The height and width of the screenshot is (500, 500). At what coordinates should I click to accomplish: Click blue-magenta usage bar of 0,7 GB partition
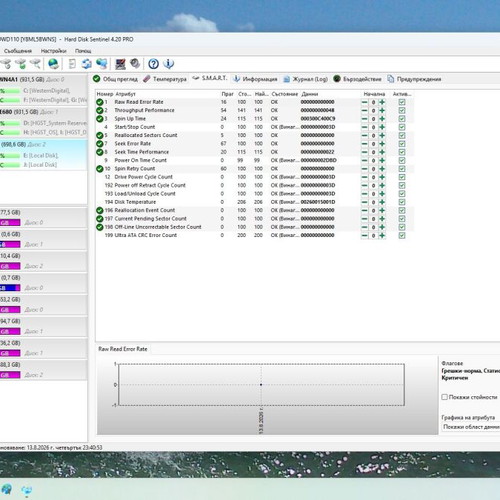click(10, 288)
